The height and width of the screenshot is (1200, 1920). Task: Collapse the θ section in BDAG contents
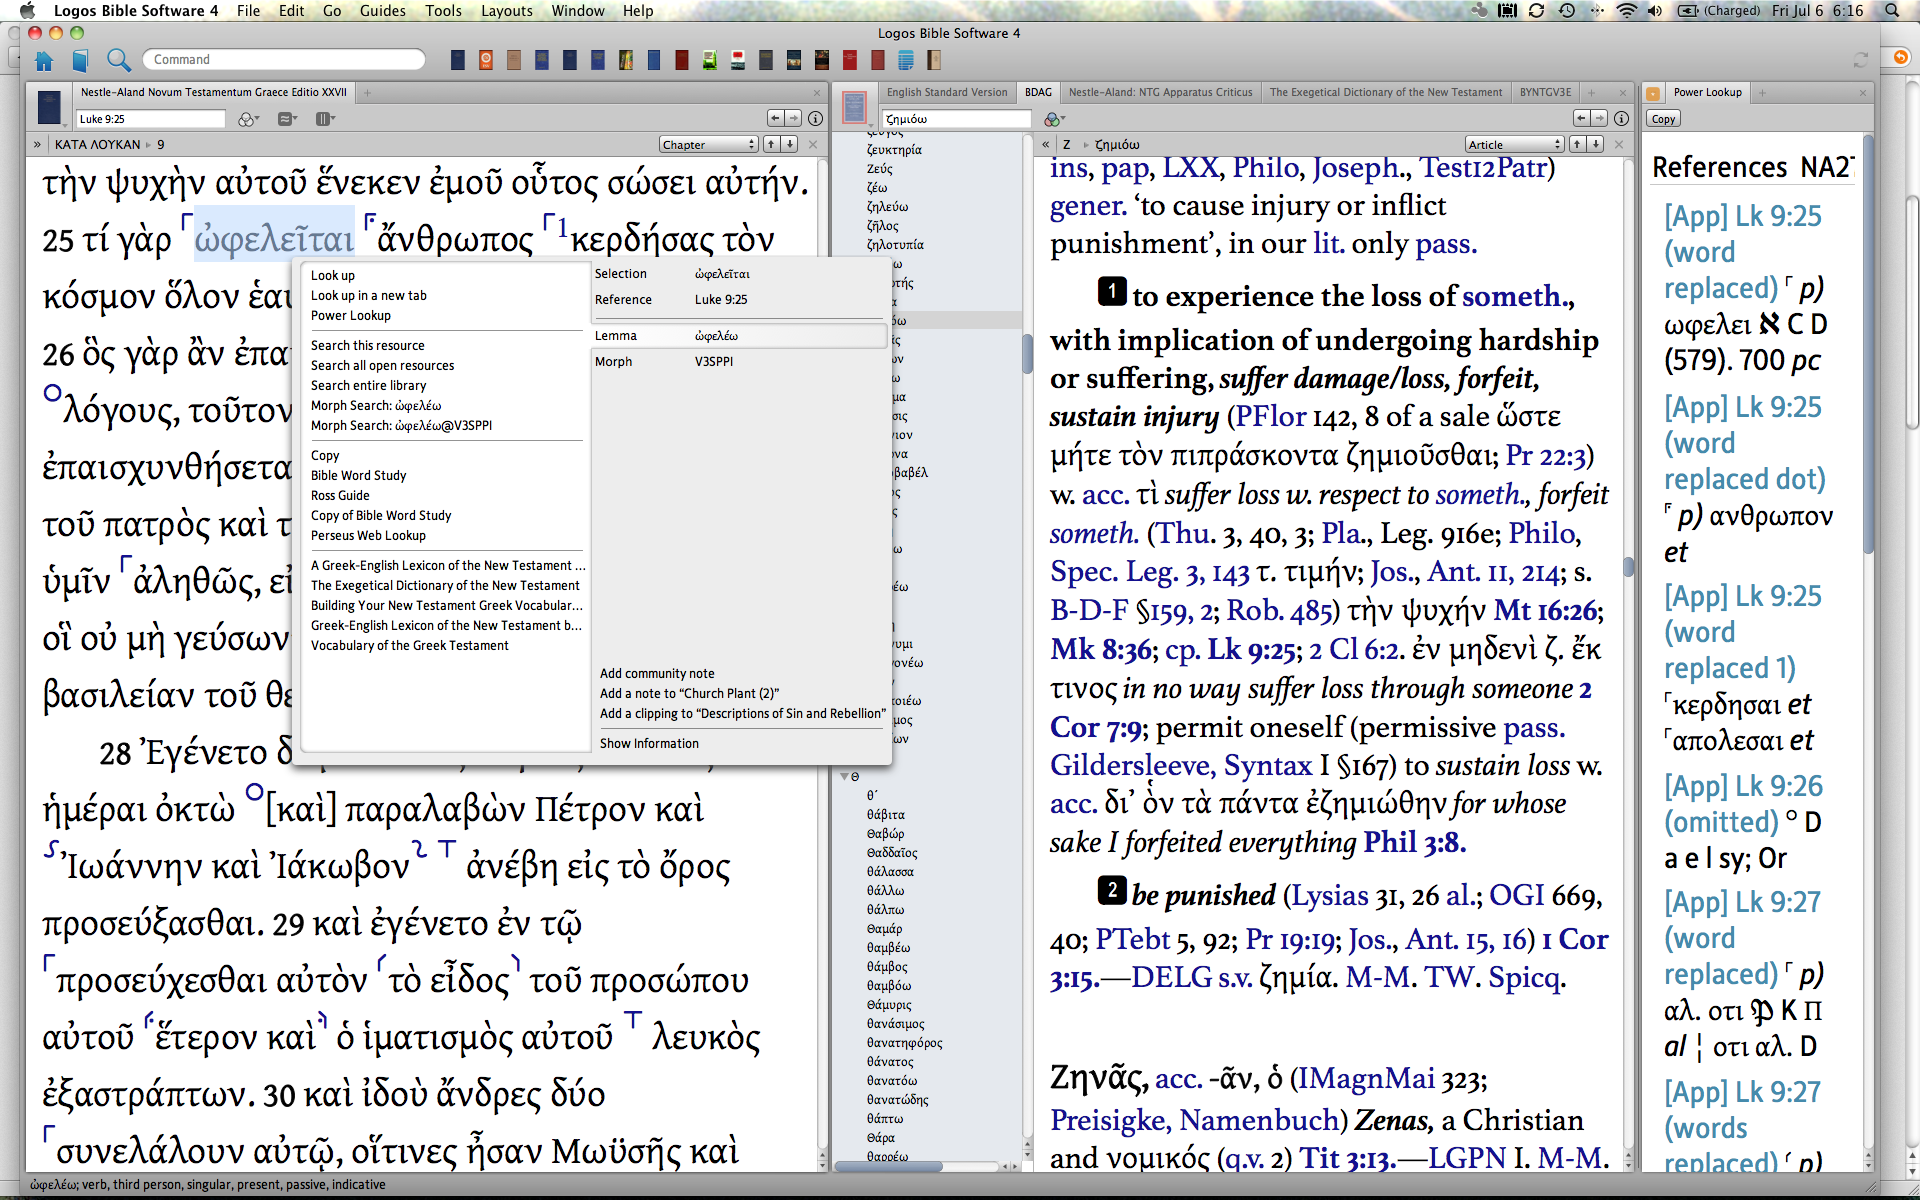(845, 777)
